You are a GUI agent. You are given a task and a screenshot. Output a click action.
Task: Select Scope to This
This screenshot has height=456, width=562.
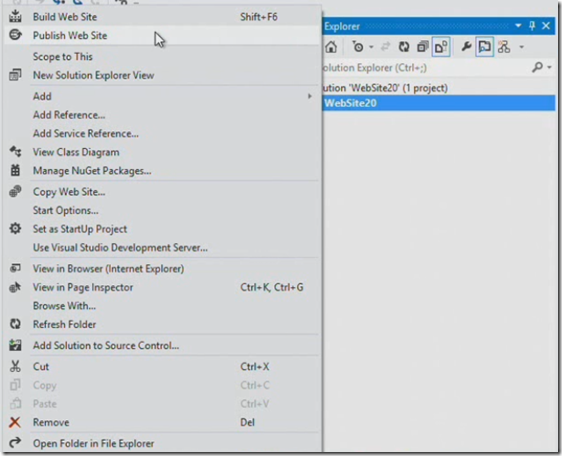(161, 57)
